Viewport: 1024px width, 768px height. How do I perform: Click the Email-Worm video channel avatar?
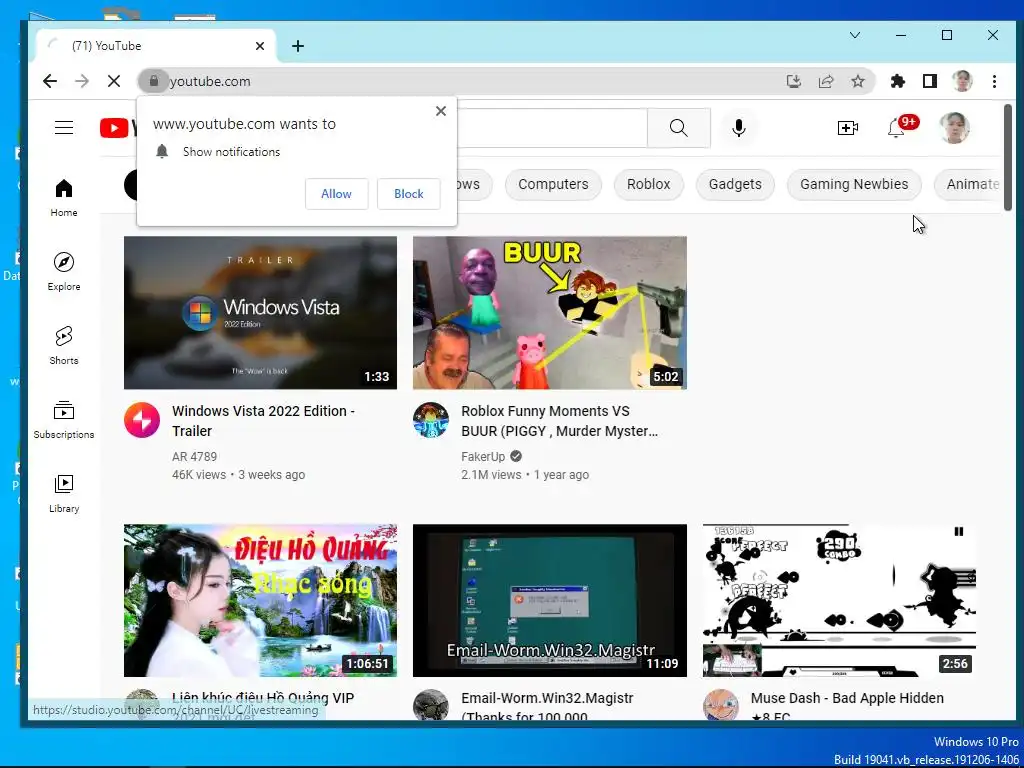[431, 705]
